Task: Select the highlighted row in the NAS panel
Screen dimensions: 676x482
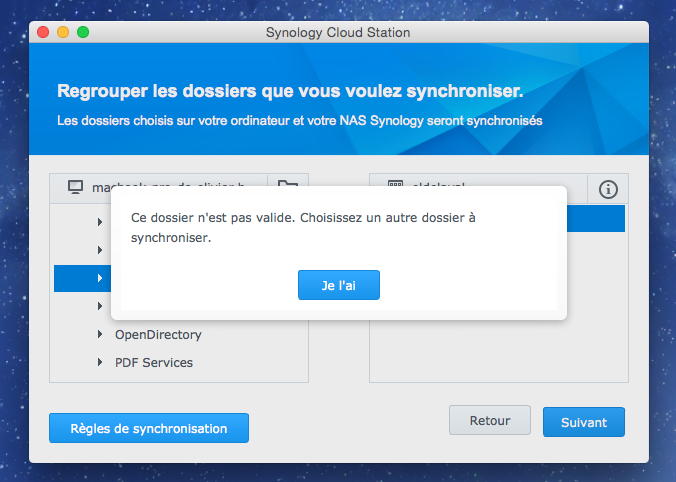Action: pos(595,219)
